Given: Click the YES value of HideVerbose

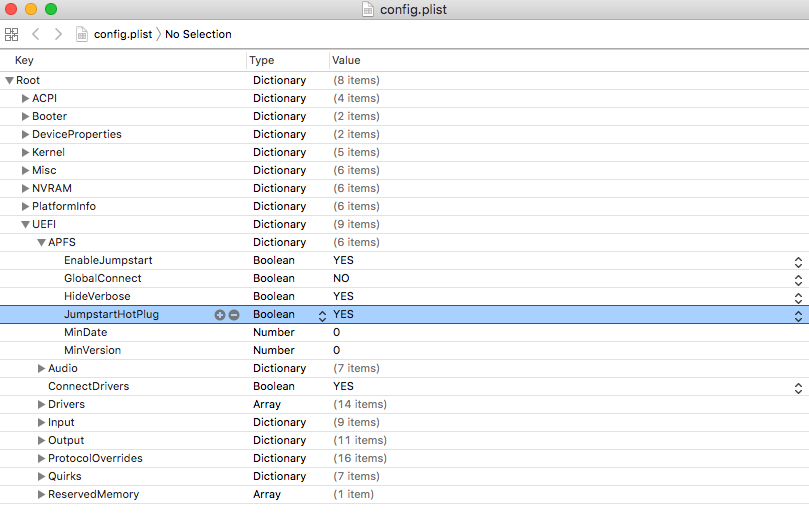Looking at the screenshot, I should pyautogui.click(x=343, y=297).
